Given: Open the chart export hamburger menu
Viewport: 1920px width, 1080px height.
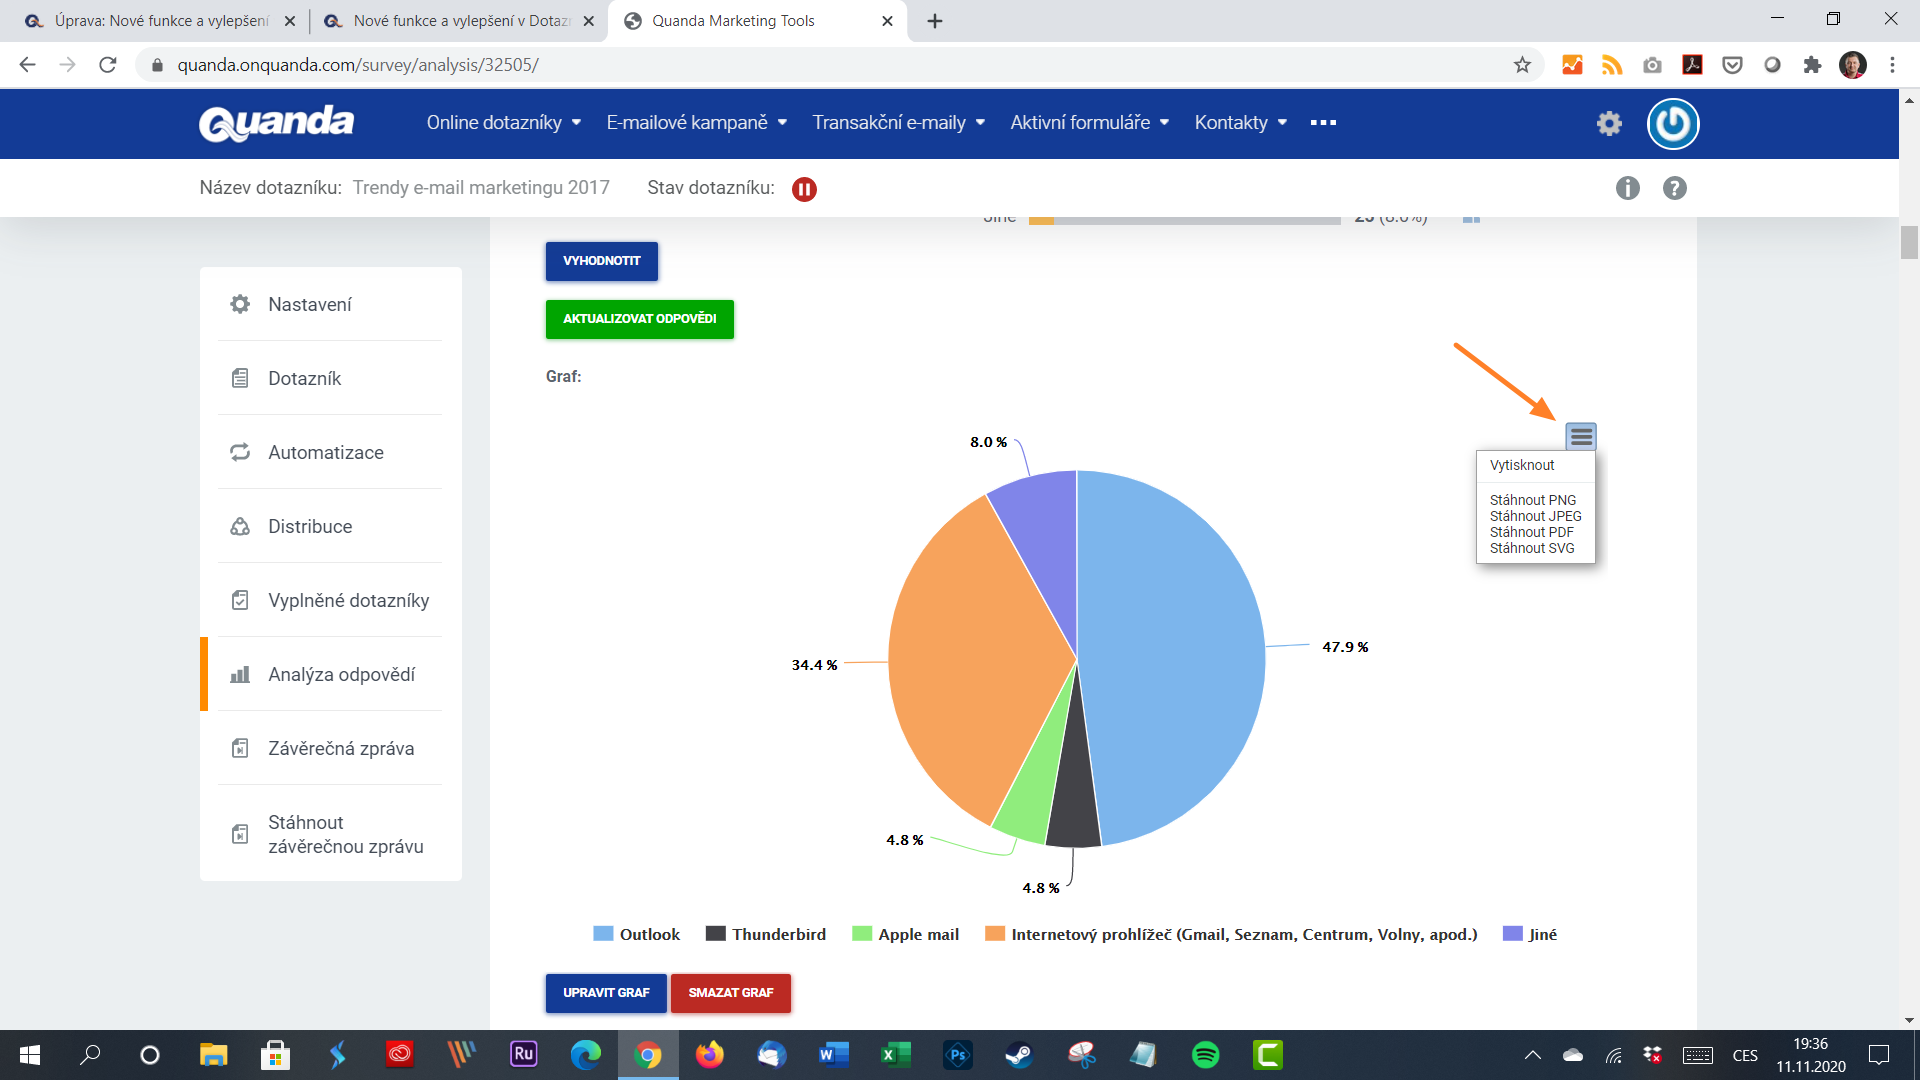Looking at the screenshot, I should (1580, 436).
